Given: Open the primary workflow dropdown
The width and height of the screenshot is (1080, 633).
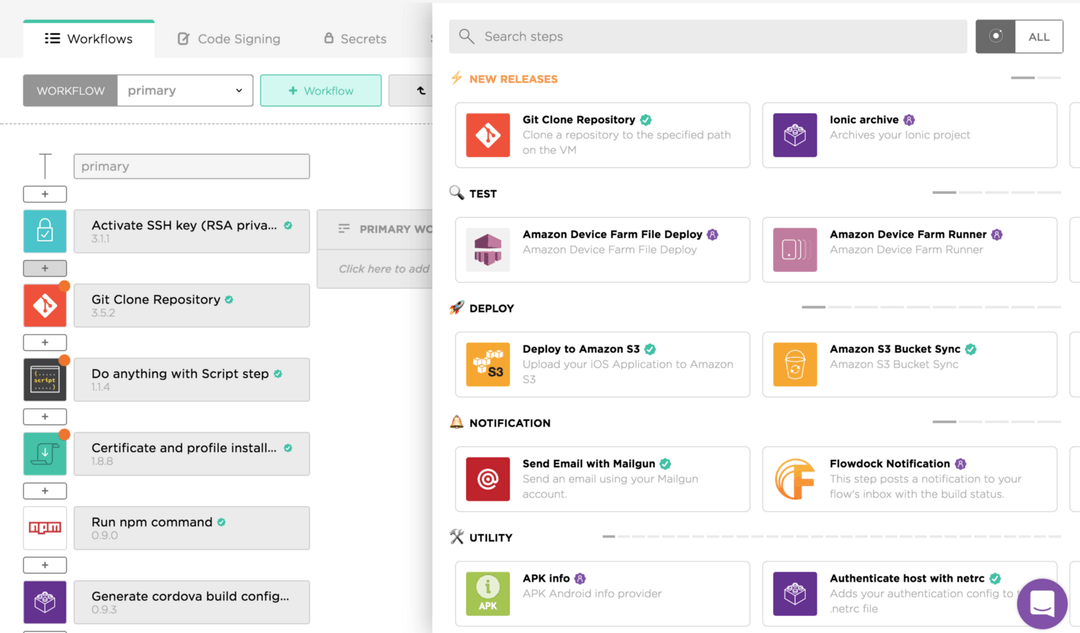Looking at the screenshot, I should (185, 90).
